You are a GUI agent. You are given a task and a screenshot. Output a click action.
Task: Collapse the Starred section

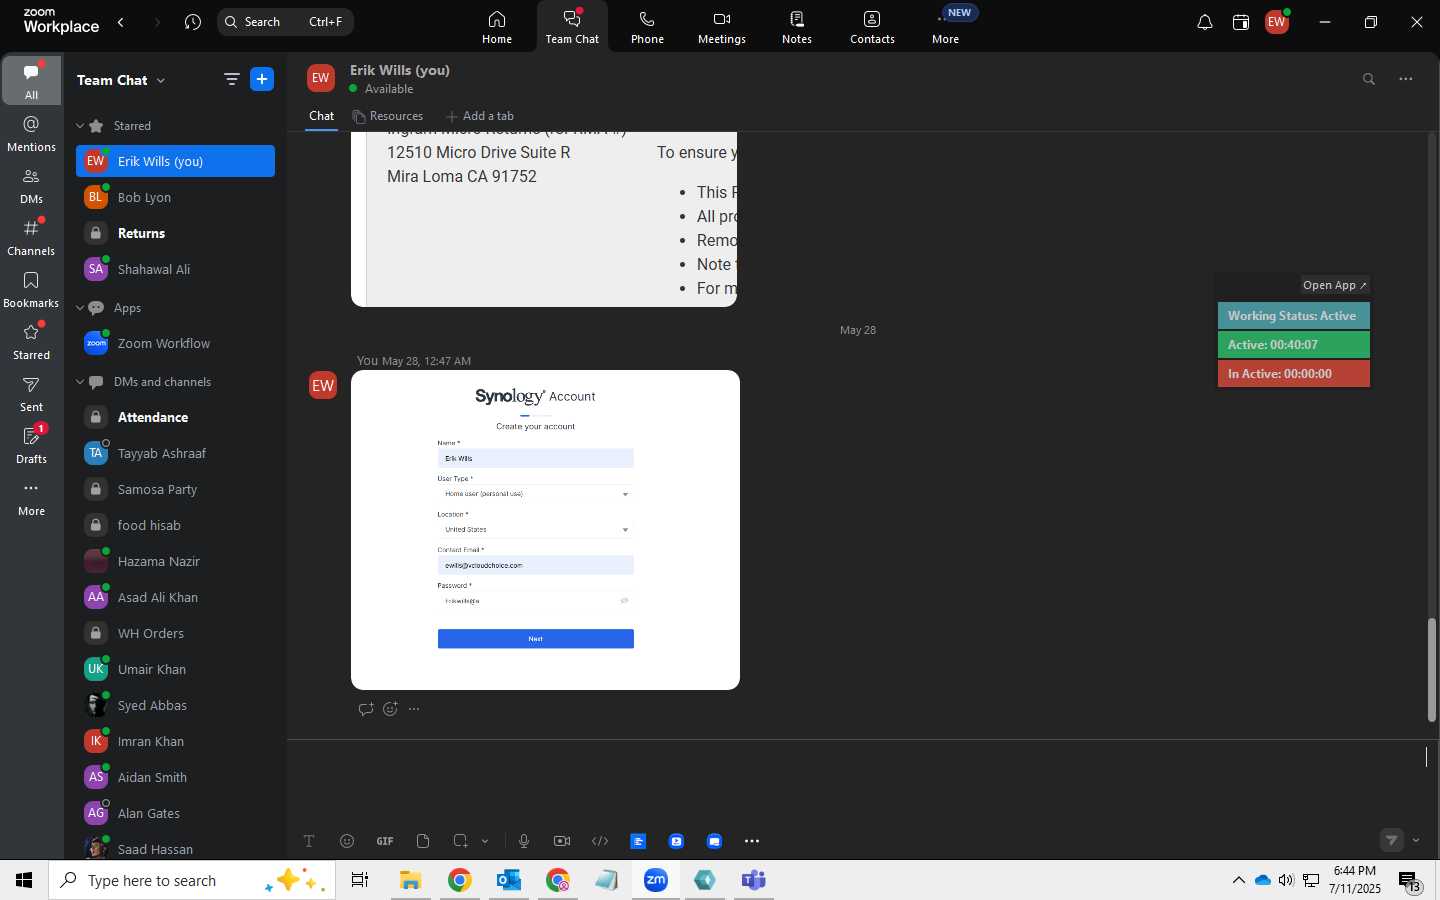point(80,126)
